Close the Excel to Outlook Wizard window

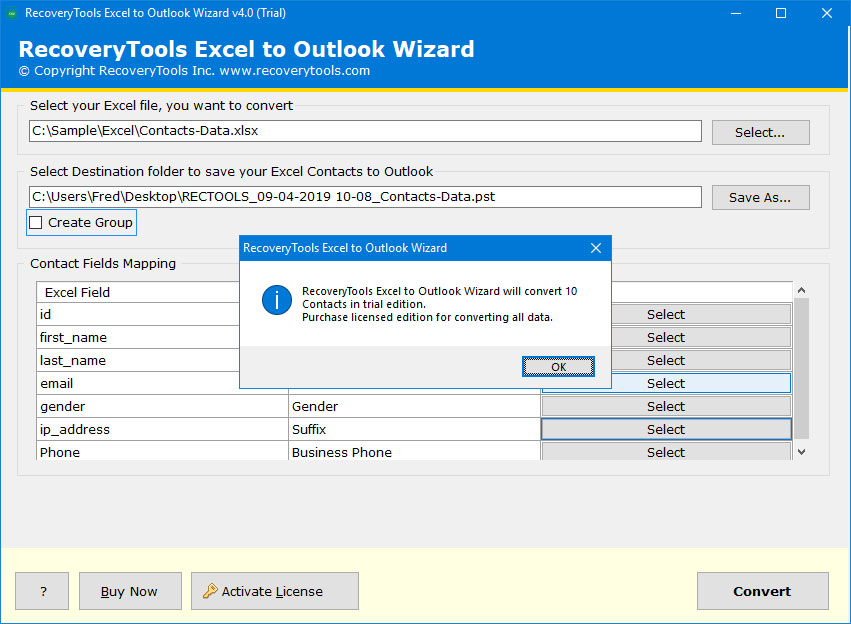point(827,13)
